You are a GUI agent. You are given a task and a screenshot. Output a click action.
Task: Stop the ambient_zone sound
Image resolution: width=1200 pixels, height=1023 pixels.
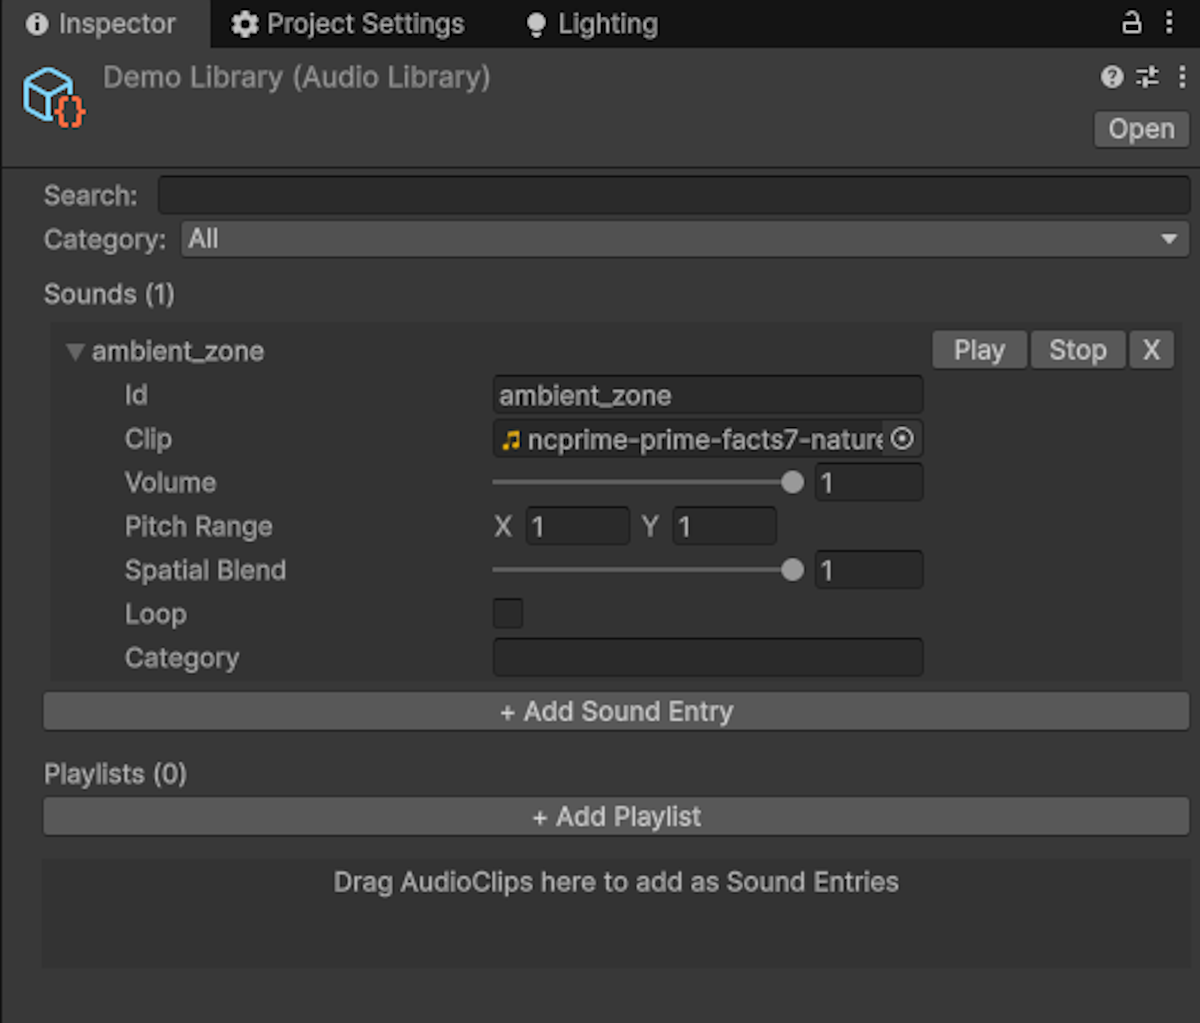point(1077,350)
